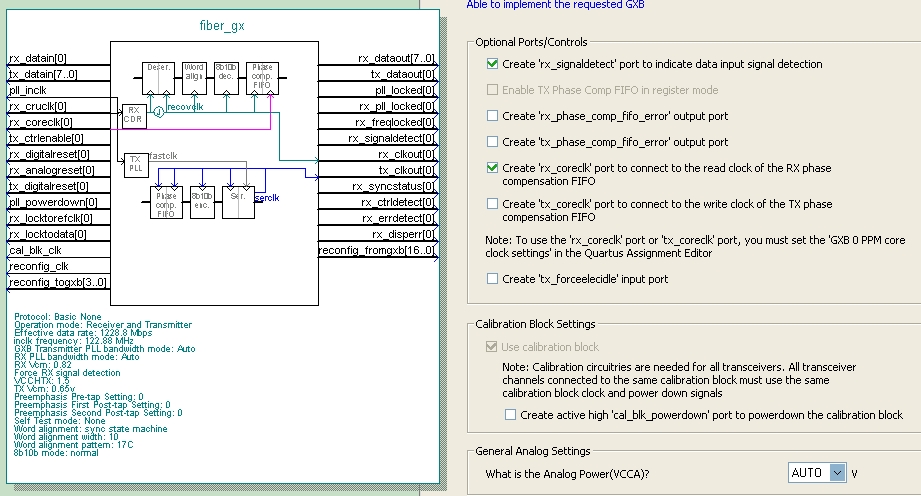
Task: Click the receiver Phase comp. FIFO block
Action: pyautogui.click(x=262, y=78)
